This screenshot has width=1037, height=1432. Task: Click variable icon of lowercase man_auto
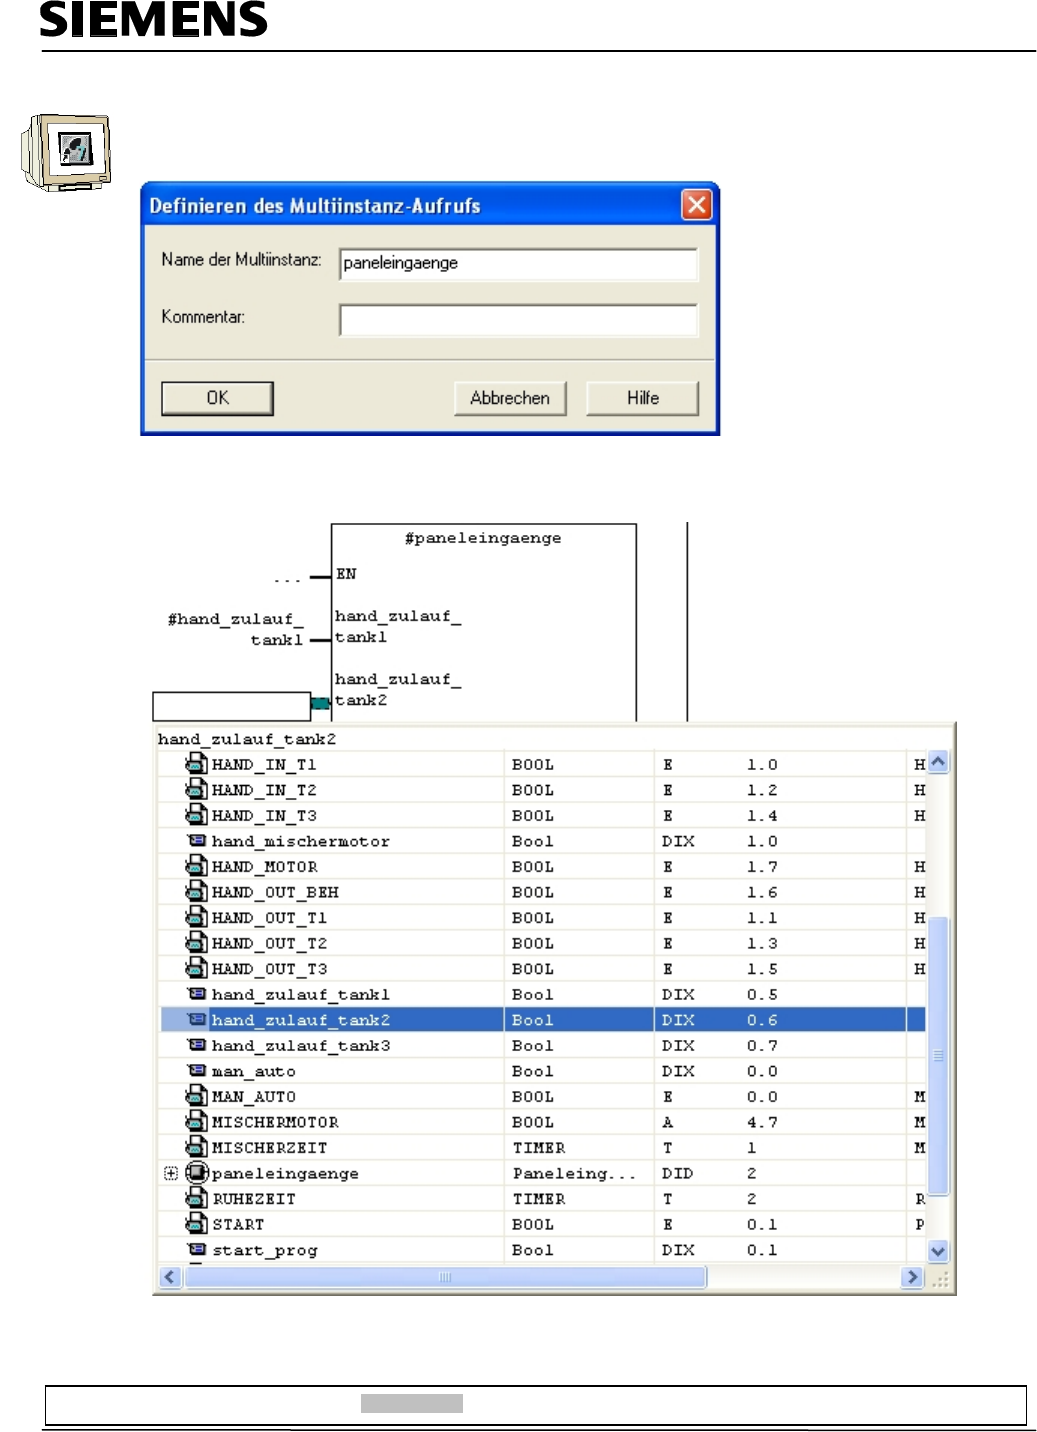click(197, 1071)
